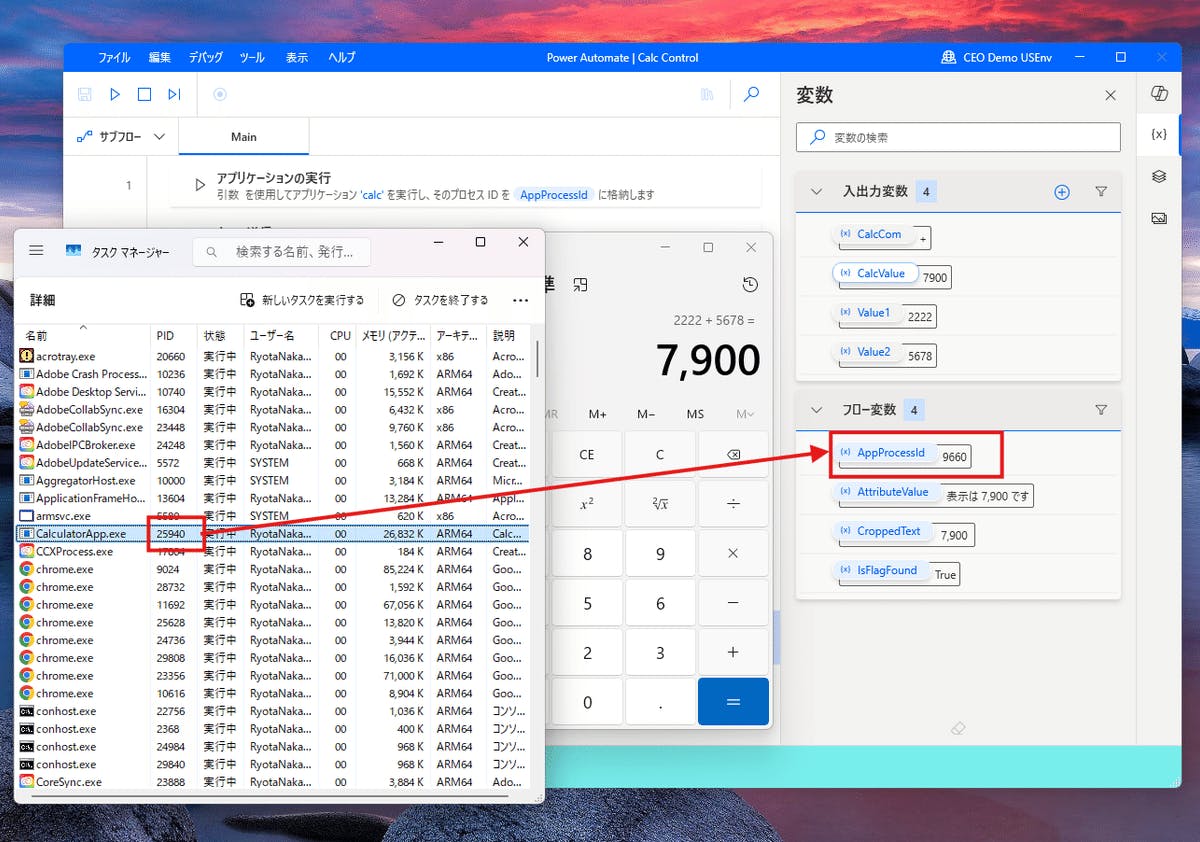Screen dimensions: 1200x842
Task: Collapse the 入出力変数 section
Action: [x=816, y=192]
